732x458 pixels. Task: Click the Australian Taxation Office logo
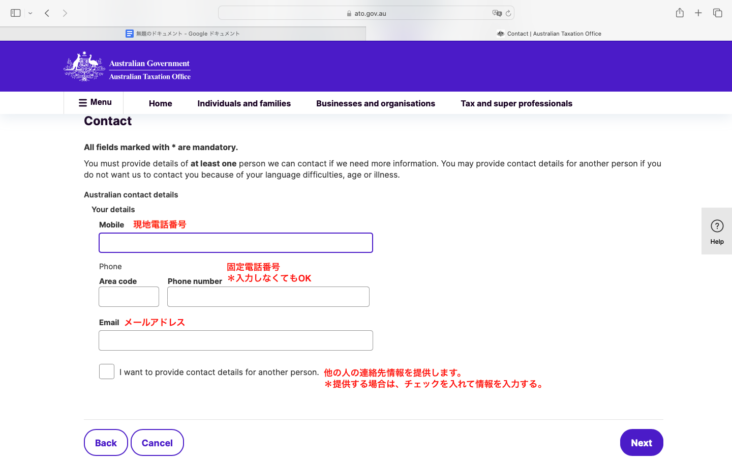click(127, 67)
